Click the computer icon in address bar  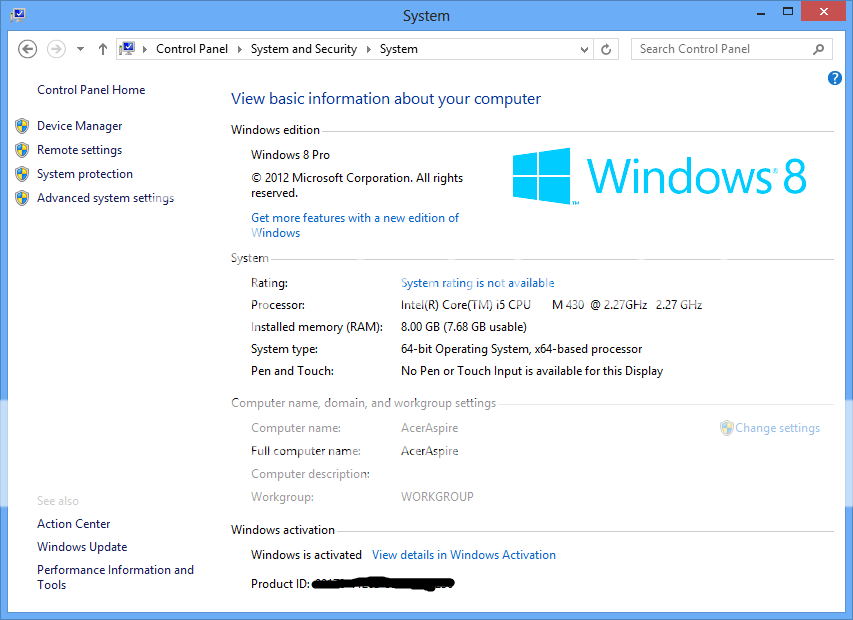[x=127, y=49]
